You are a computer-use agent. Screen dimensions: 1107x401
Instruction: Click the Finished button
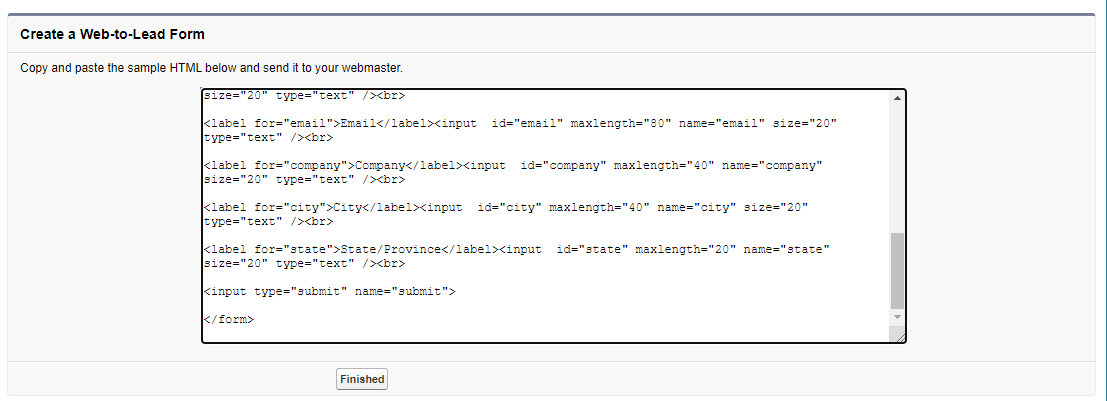coord(361,380)
